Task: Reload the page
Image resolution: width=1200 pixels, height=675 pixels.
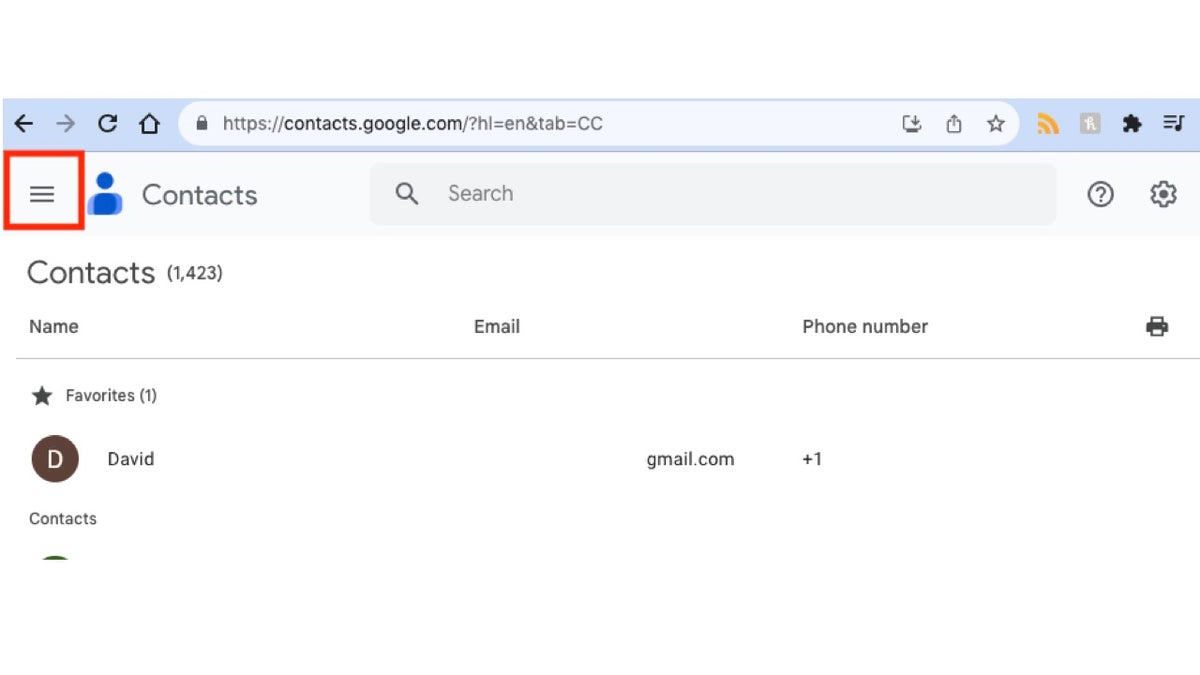Action: point(108,124)
